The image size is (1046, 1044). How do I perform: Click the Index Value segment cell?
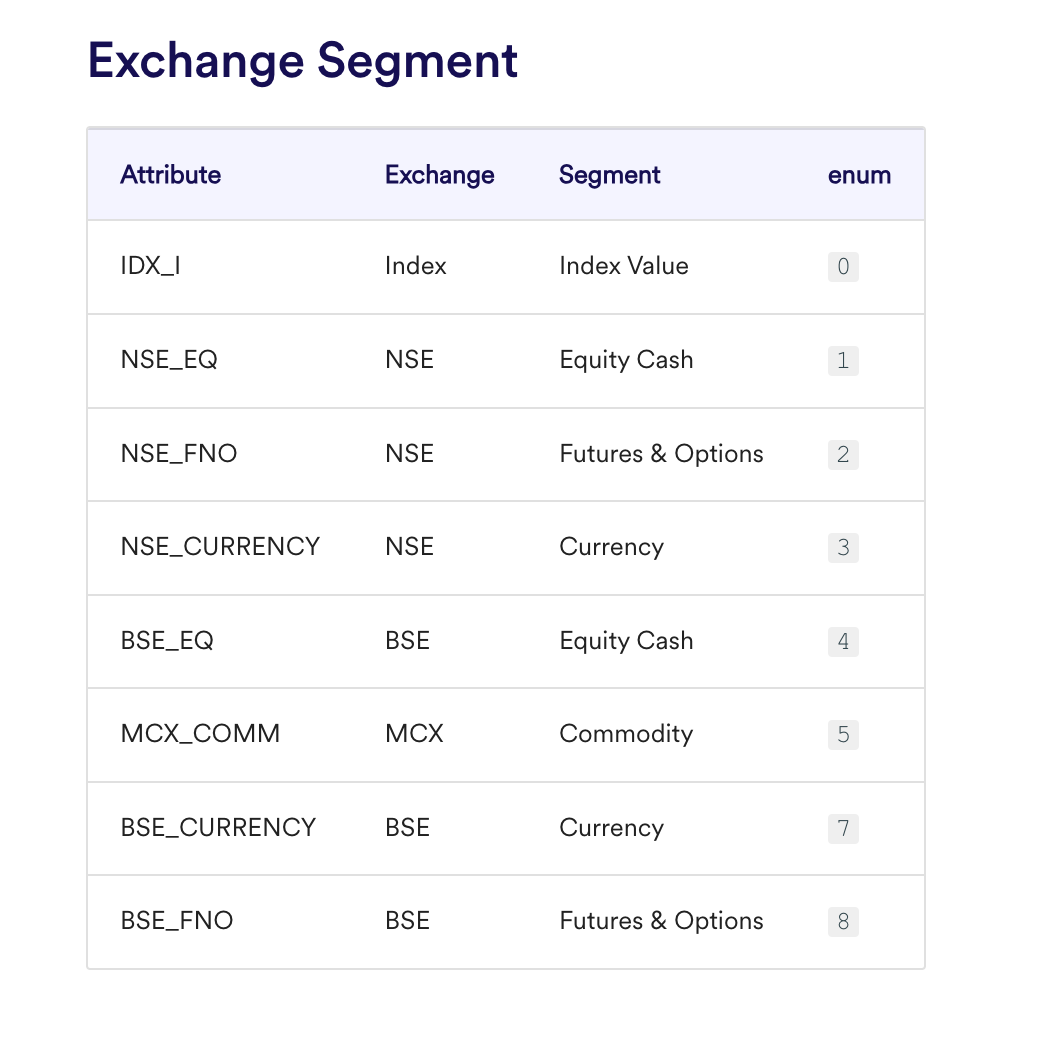[624, 266]
